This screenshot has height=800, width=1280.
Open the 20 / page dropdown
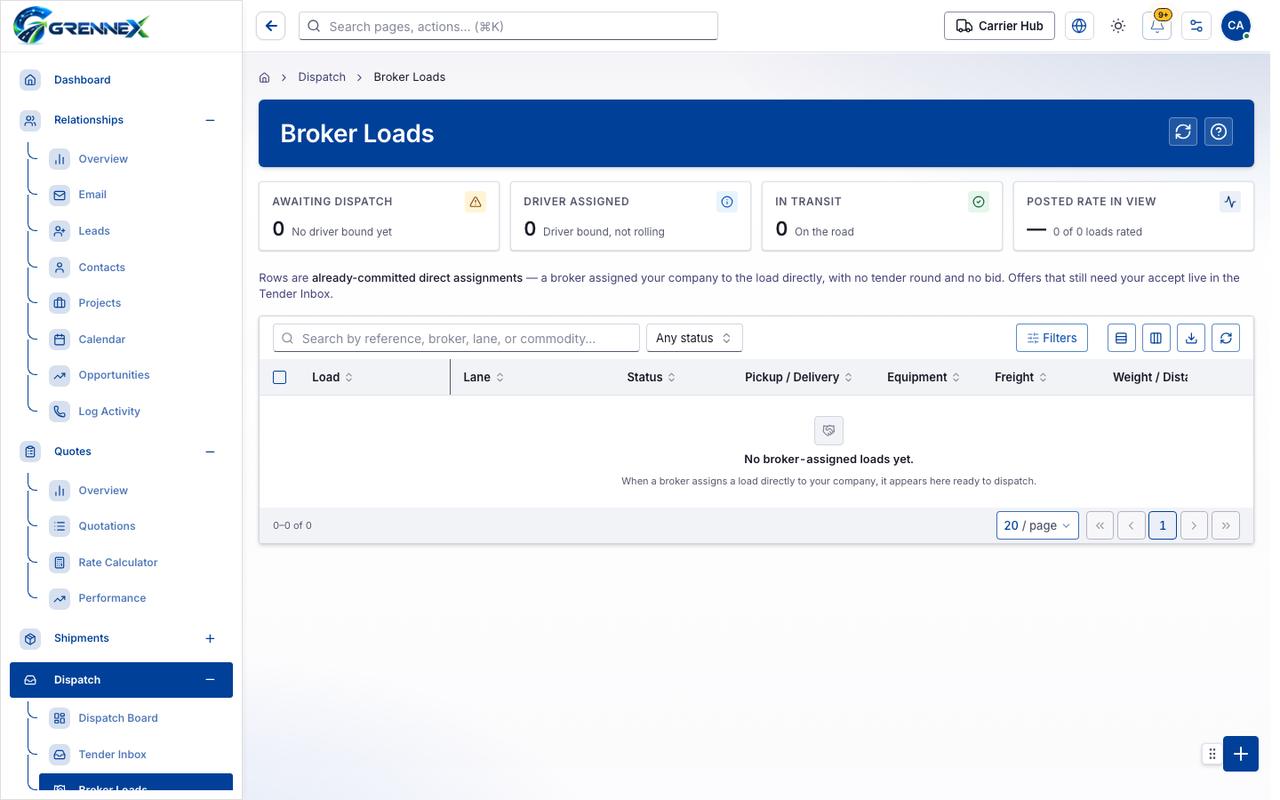(x=1037, y=525)
